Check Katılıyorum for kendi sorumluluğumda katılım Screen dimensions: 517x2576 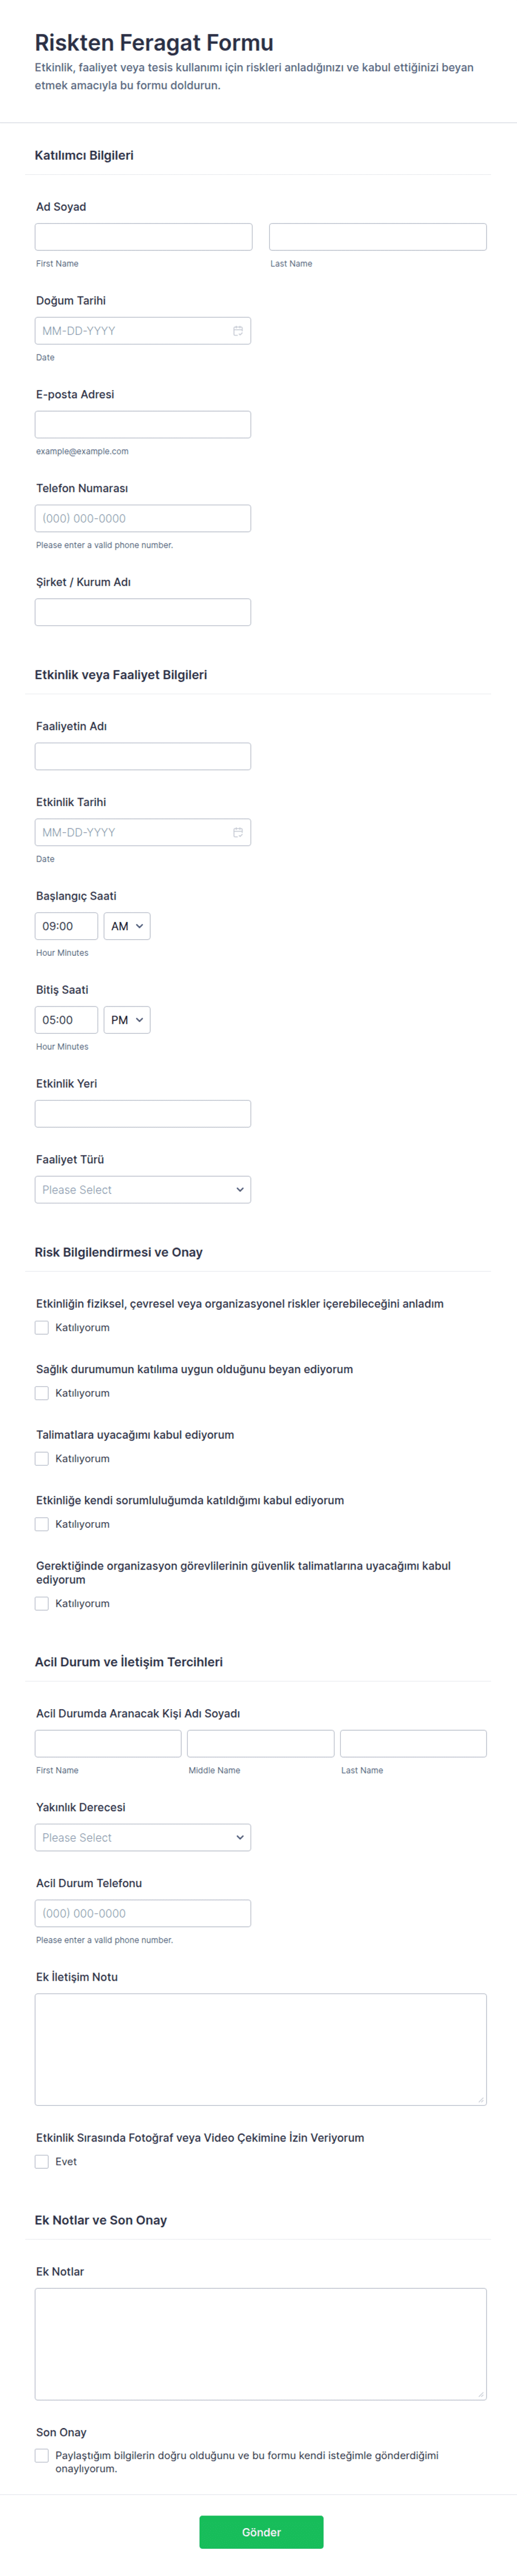click(42, 1524)
